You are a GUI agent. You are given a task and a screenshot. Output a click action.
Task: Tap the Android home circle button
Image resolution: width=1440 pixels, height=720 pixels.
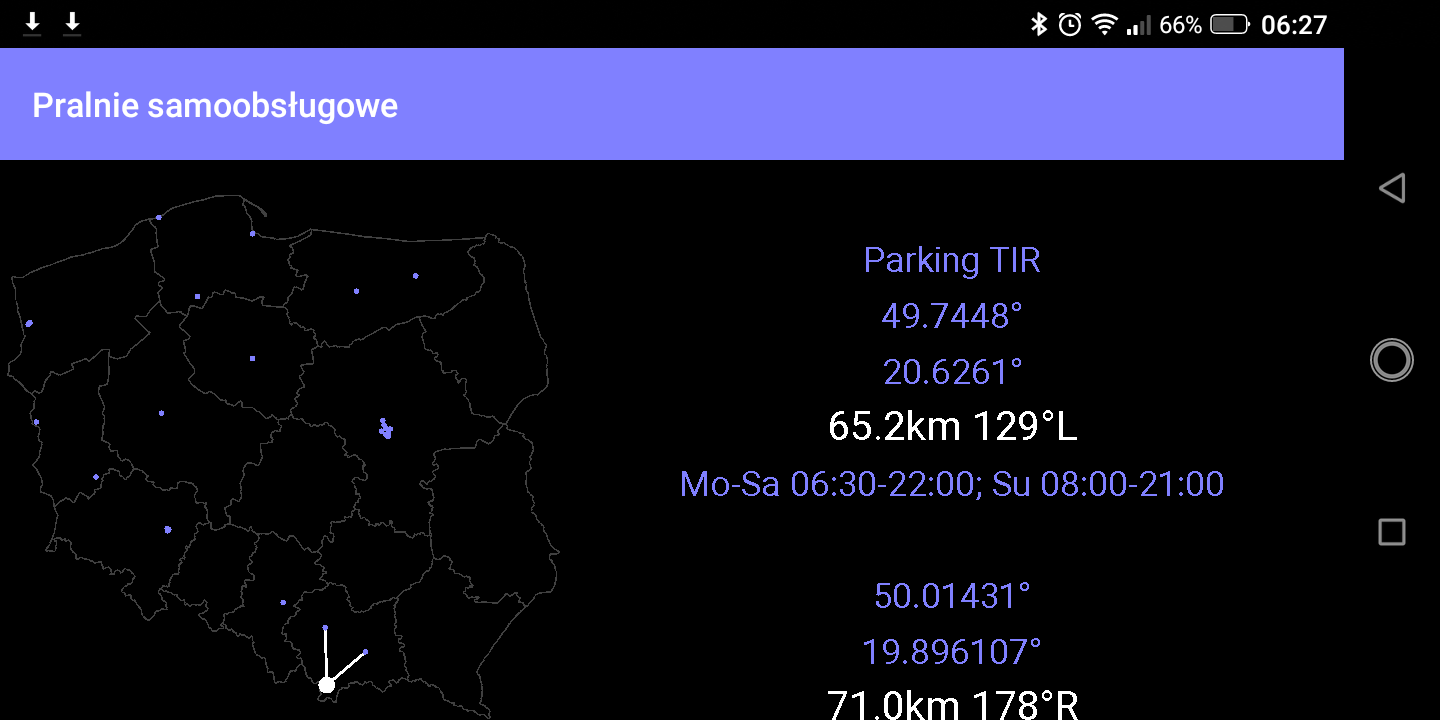[x=1392, y=360]
